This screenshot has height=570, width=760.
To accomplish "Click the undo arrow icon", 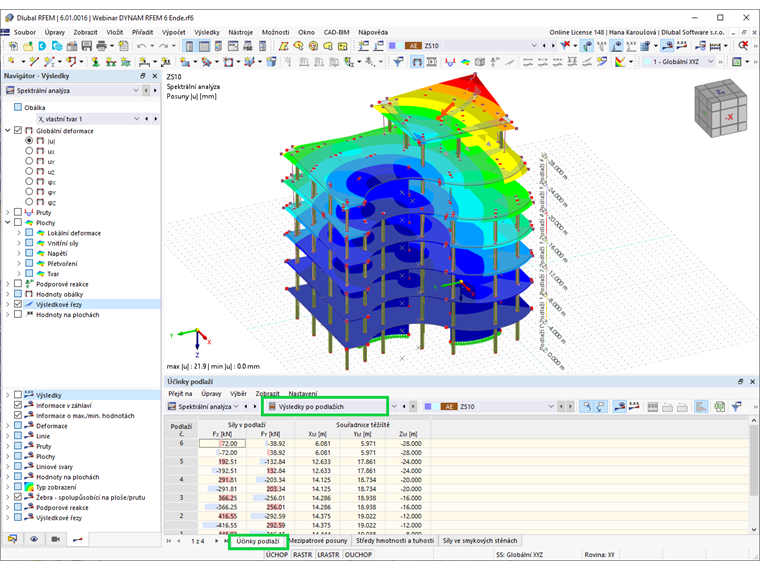I will [141, 46].
